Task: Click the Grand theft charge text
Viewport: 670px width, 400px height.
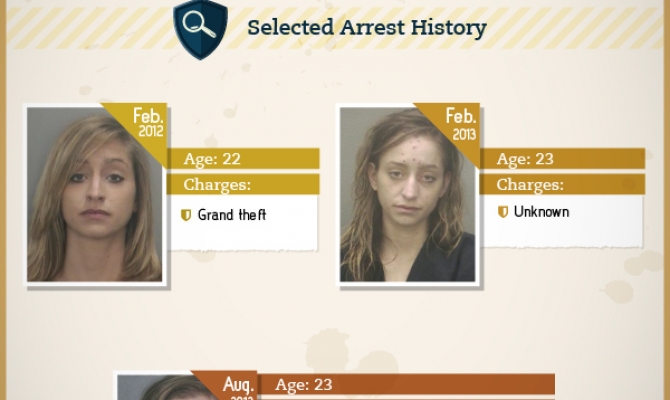Action: click(x=232, y=215)
